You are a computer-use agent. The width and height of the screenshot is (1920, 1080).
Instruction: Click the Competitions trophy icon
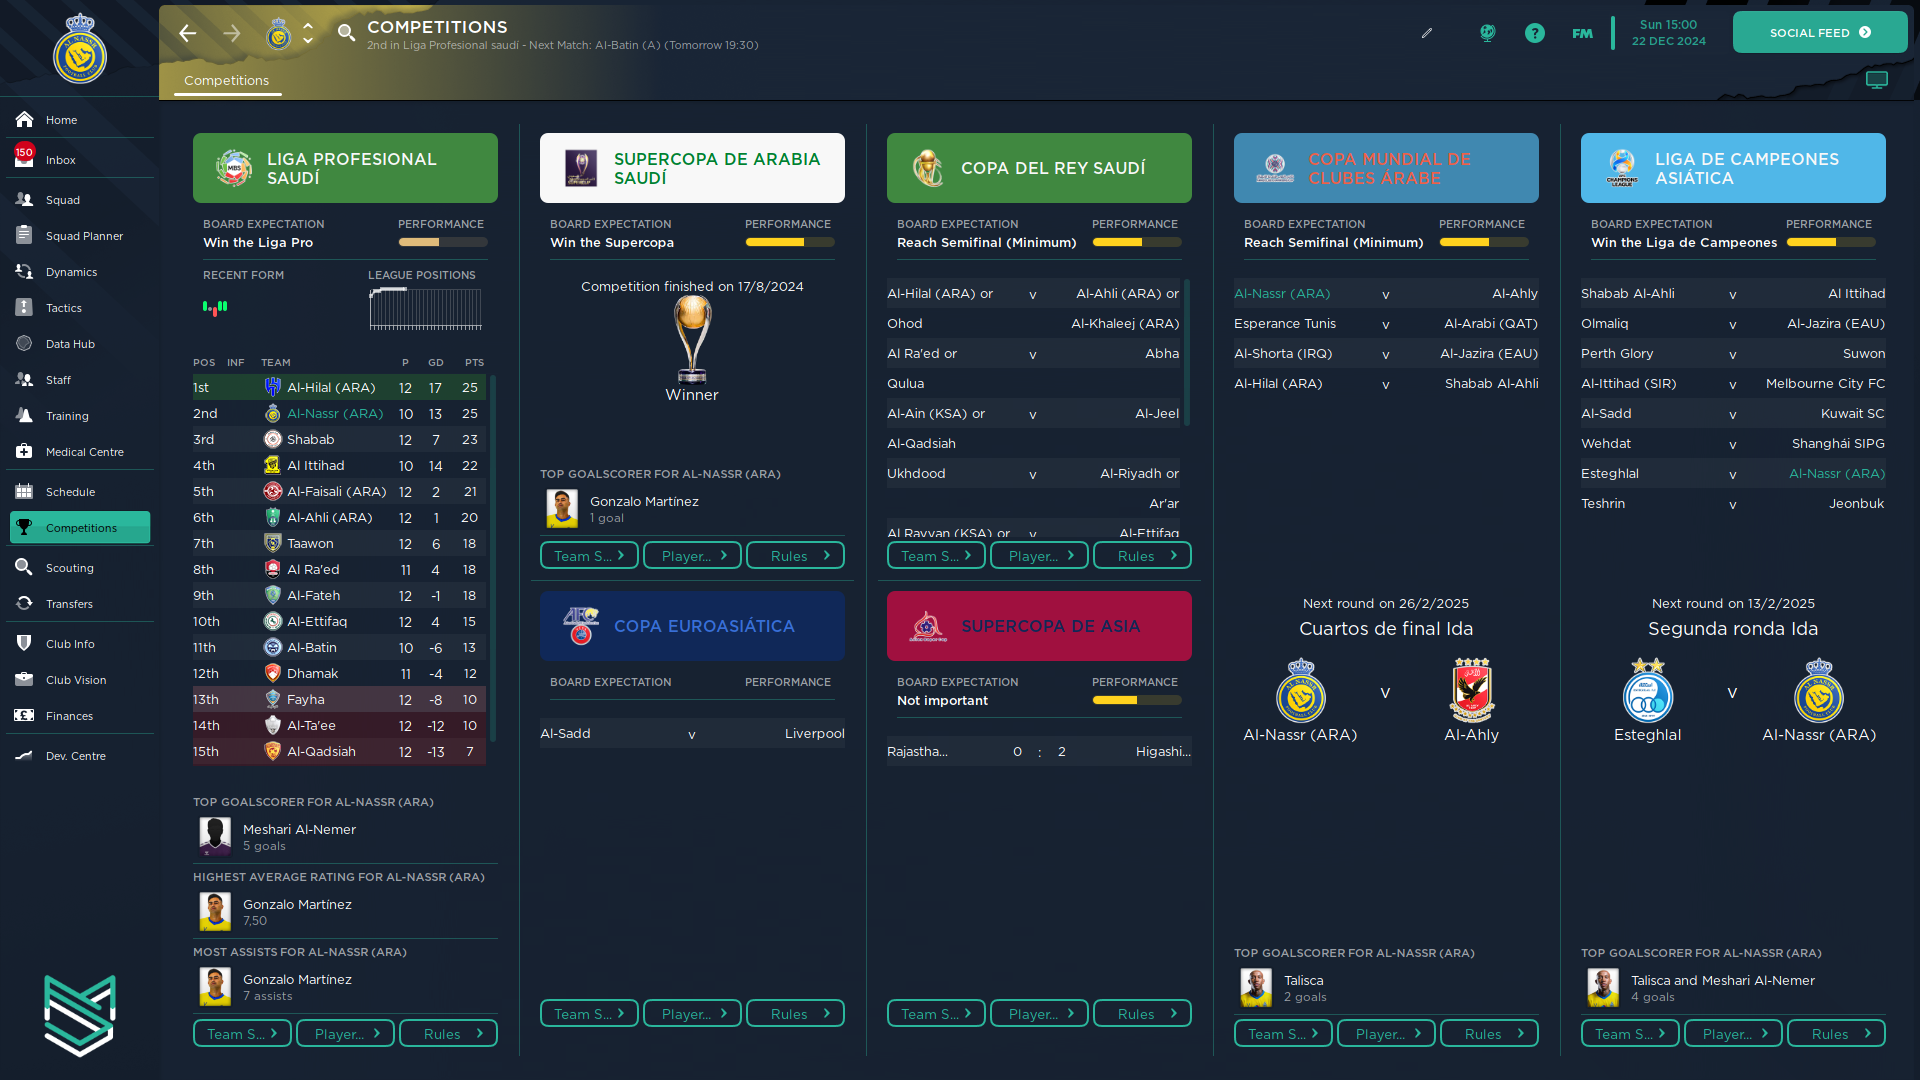pos(25,528)
